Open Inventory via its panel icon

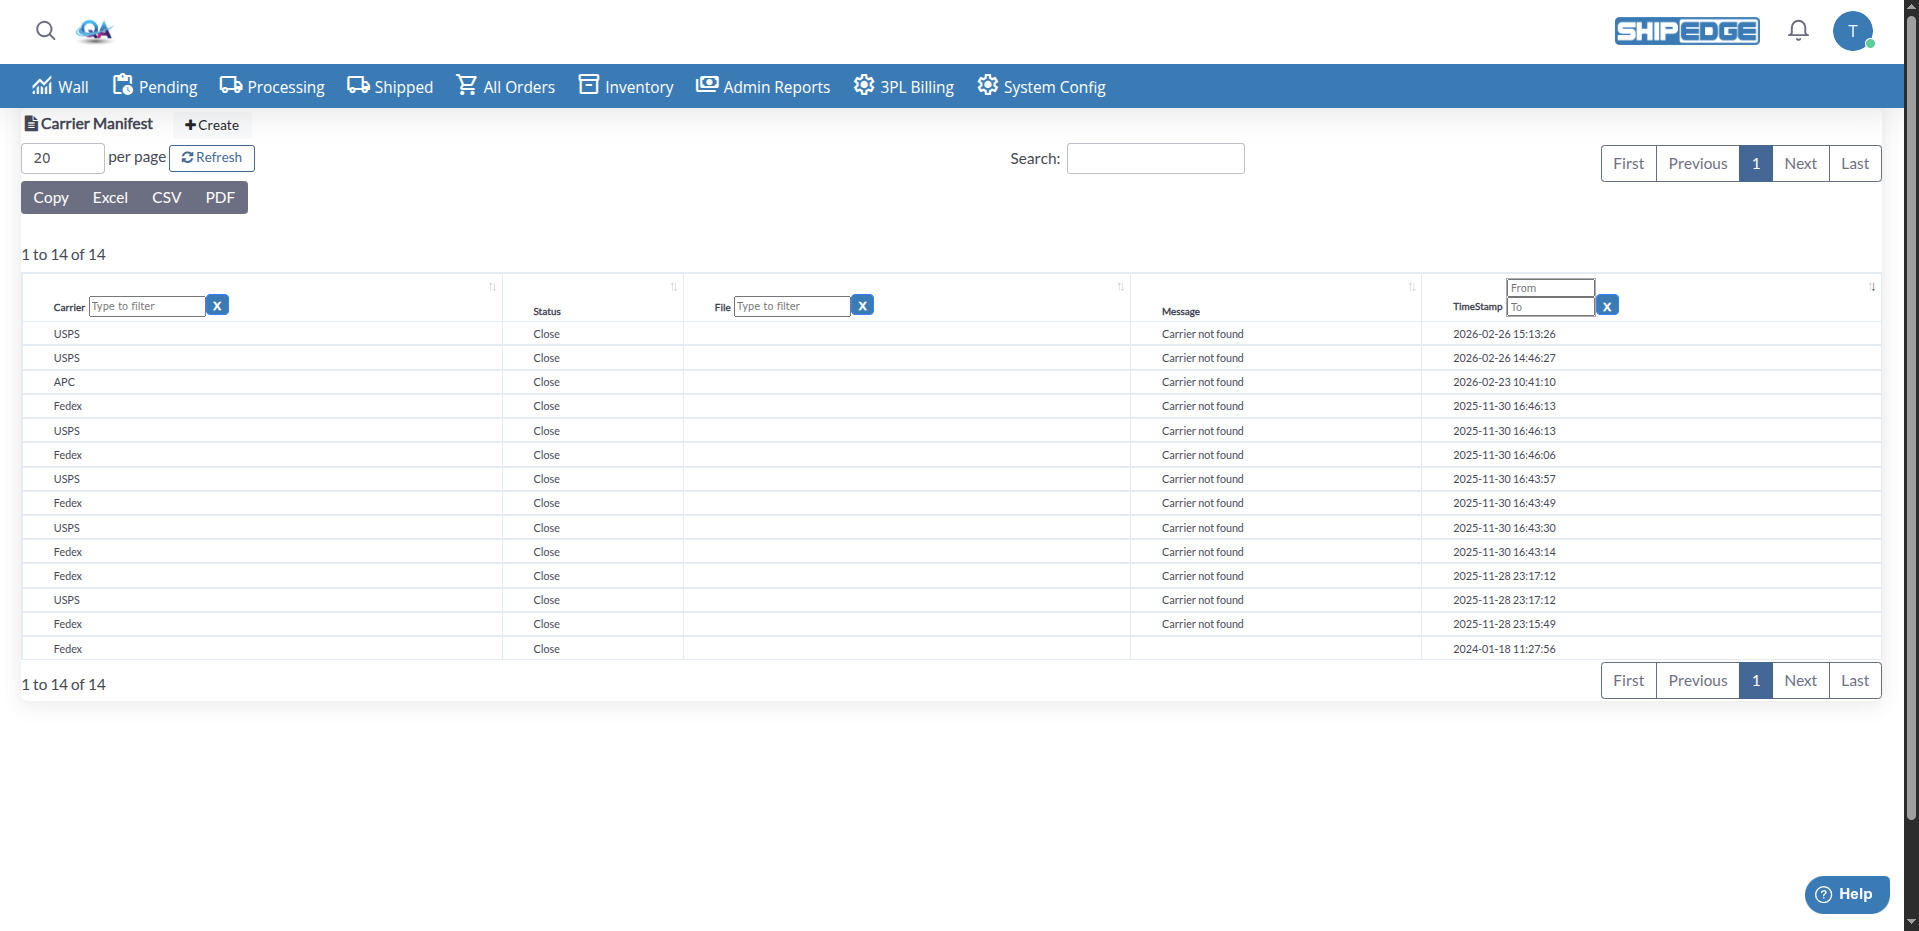[x=589, y=85]
